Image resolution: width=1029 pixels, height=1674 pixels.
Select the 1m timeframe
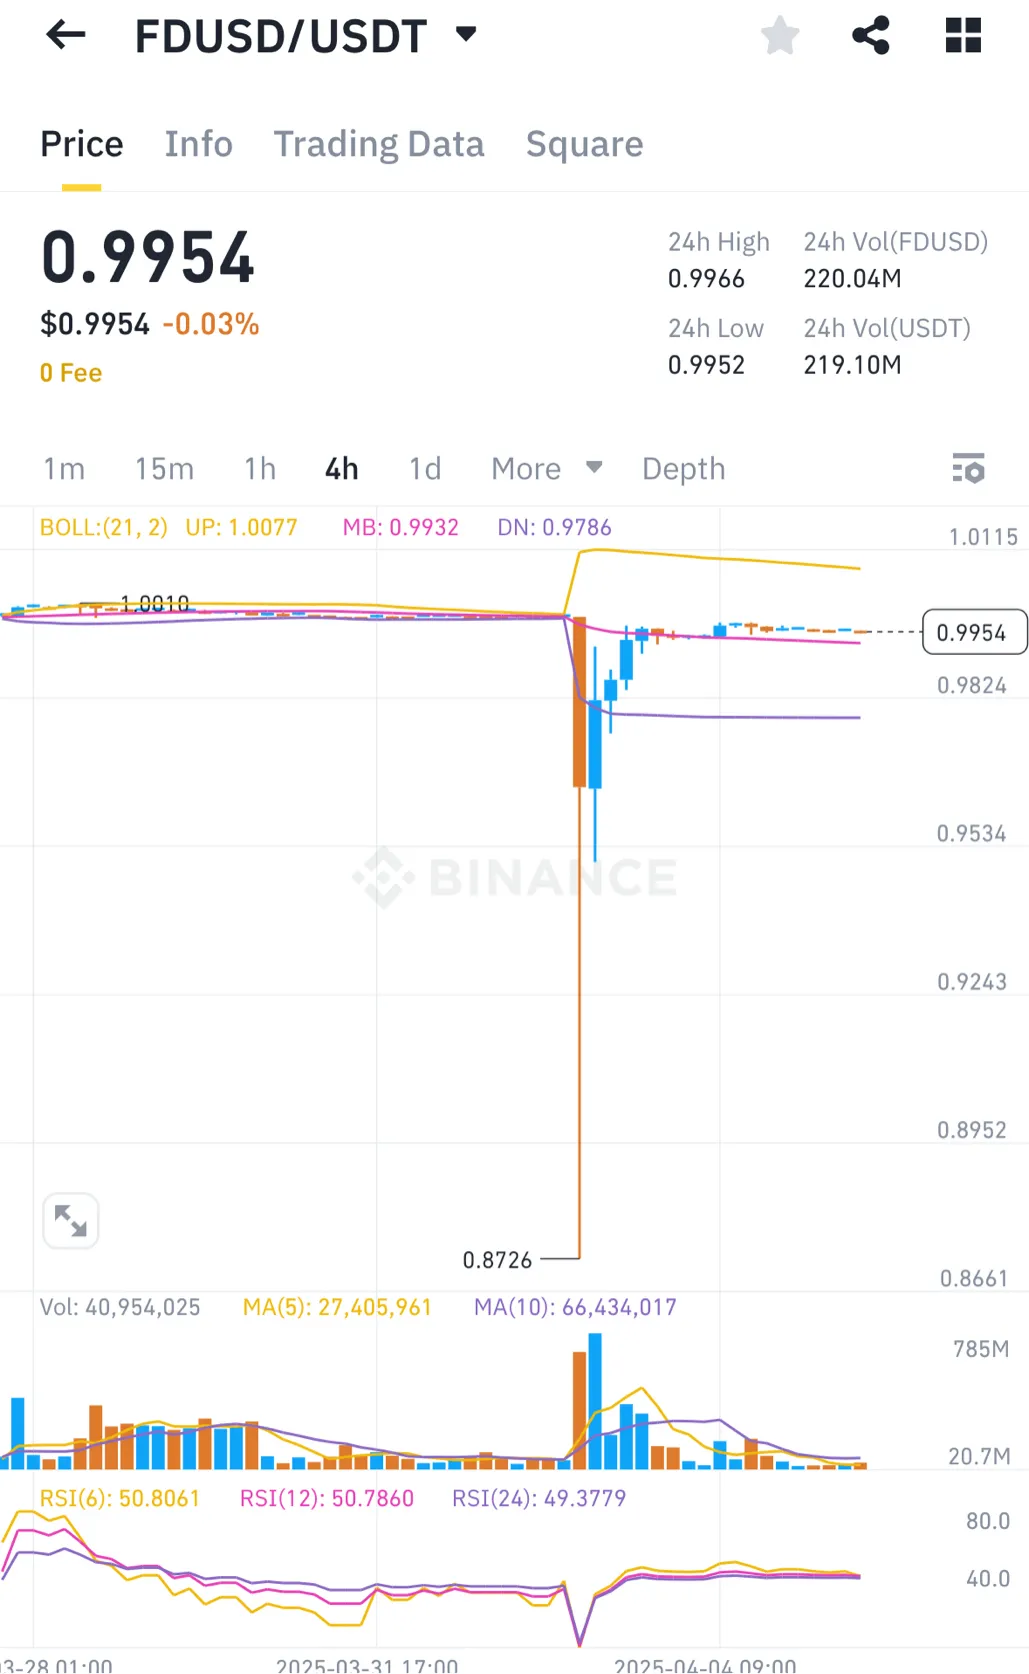tap(64, 468)
